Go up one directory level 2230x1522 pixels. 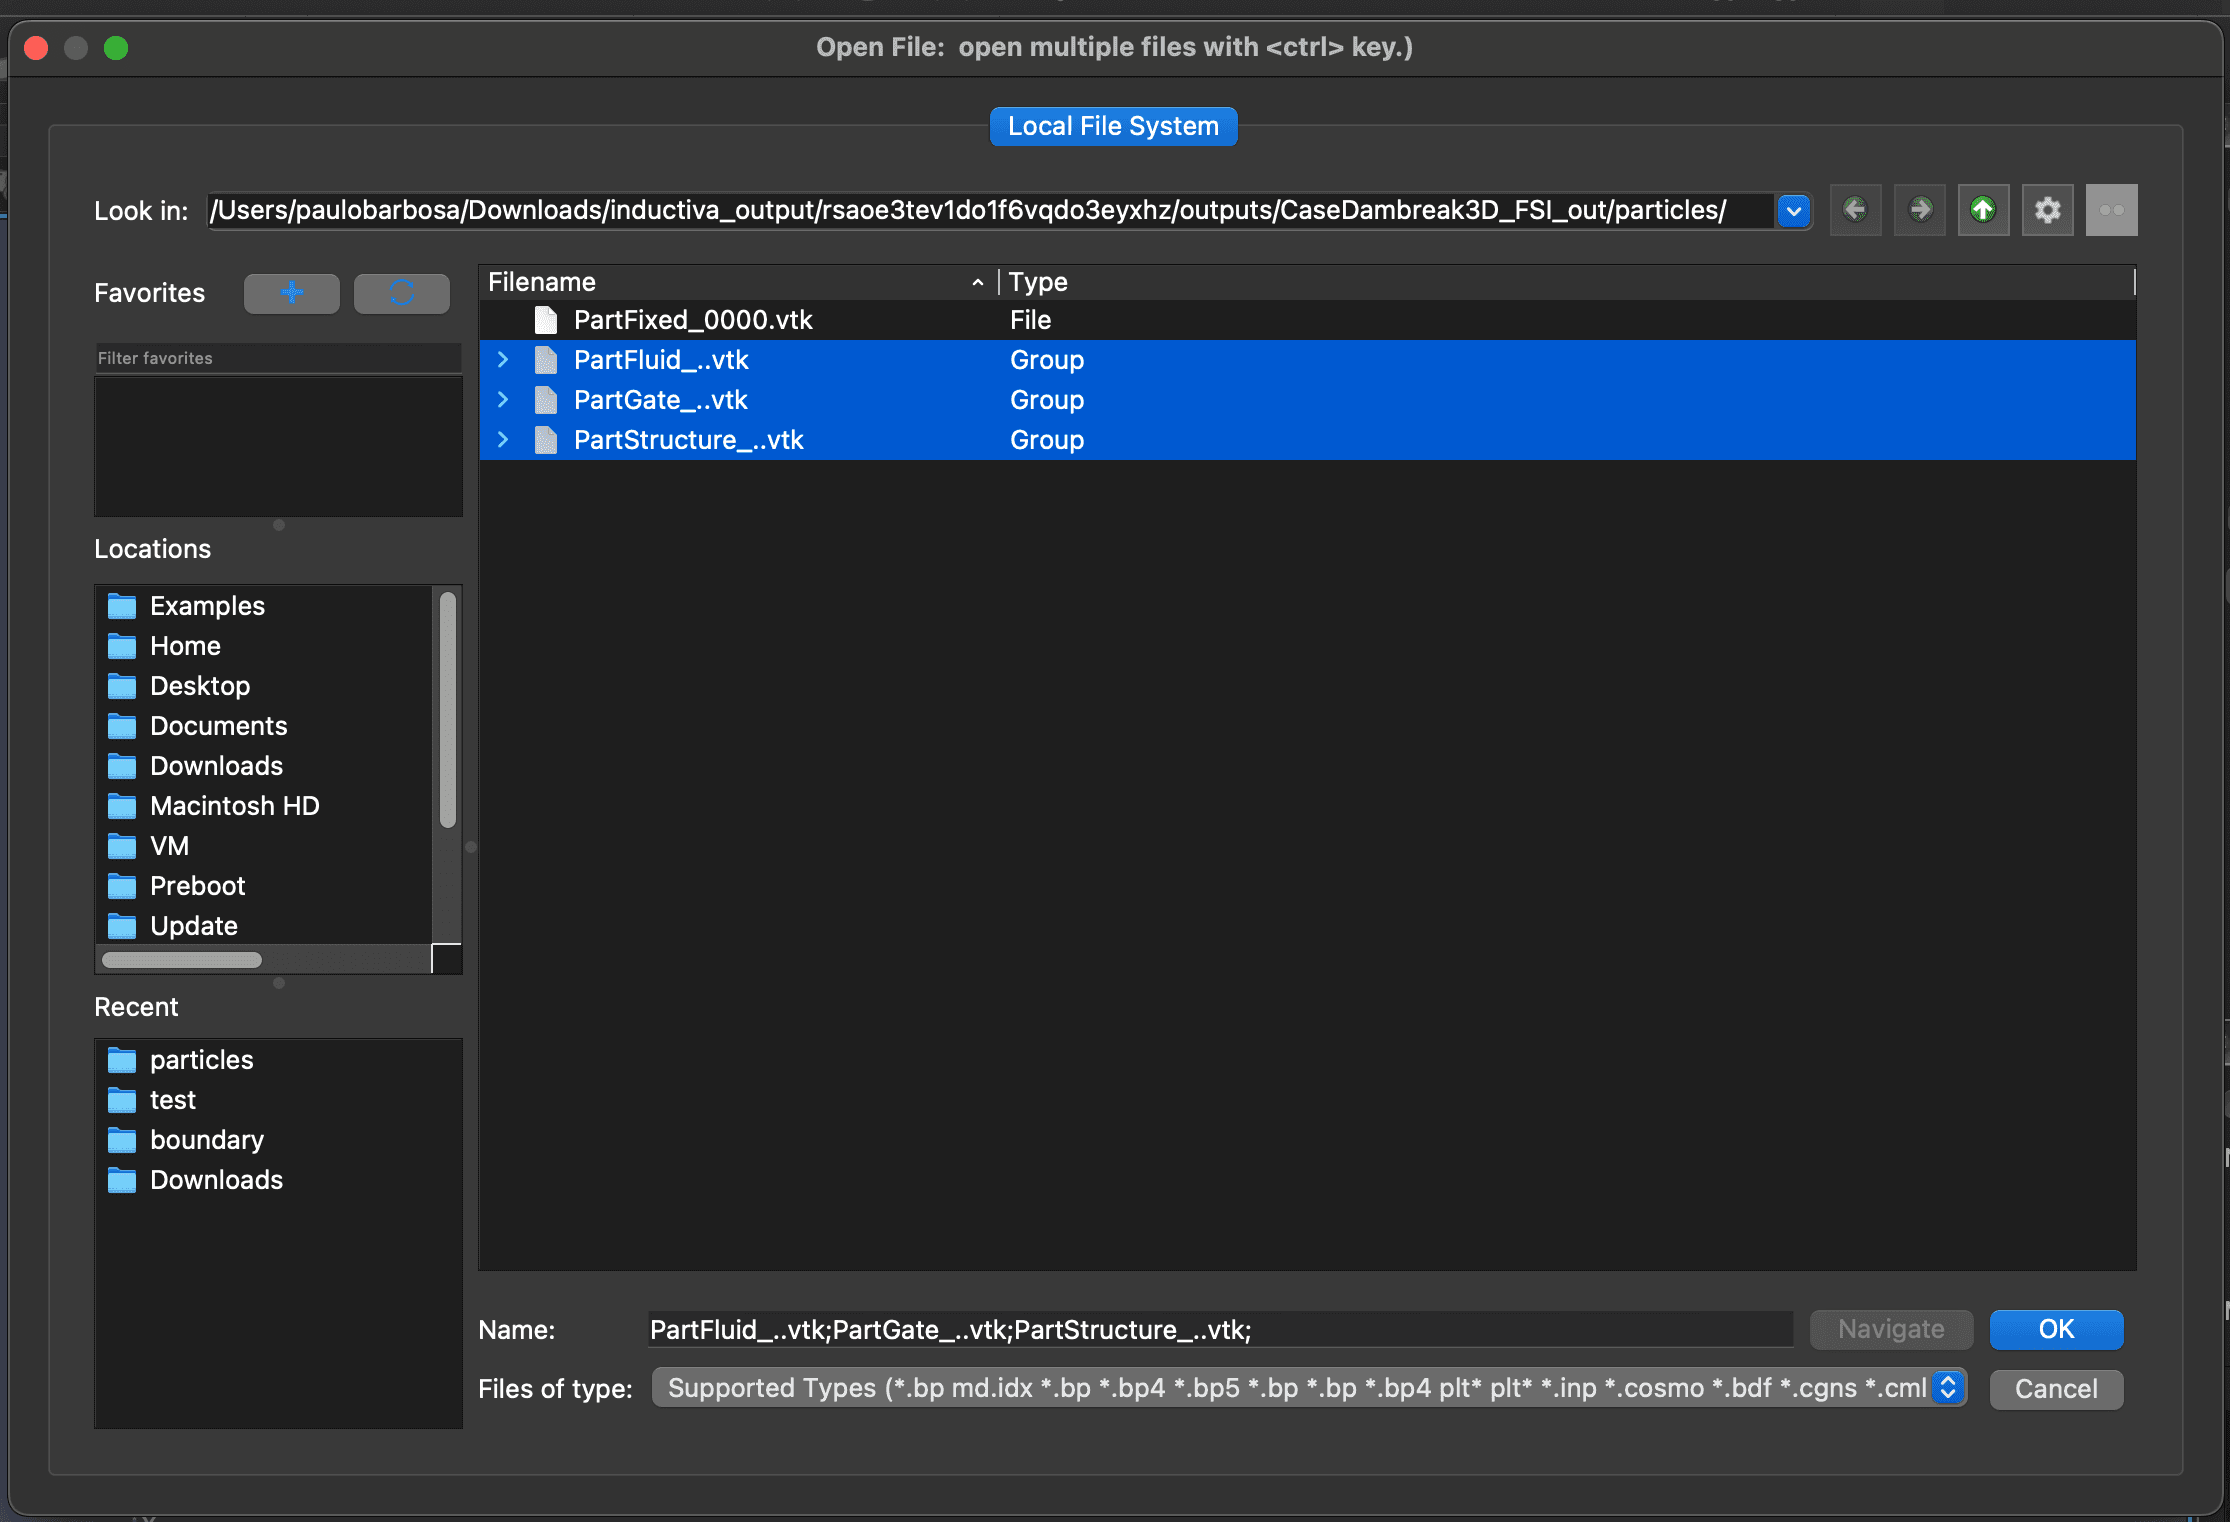point(1983,210)
